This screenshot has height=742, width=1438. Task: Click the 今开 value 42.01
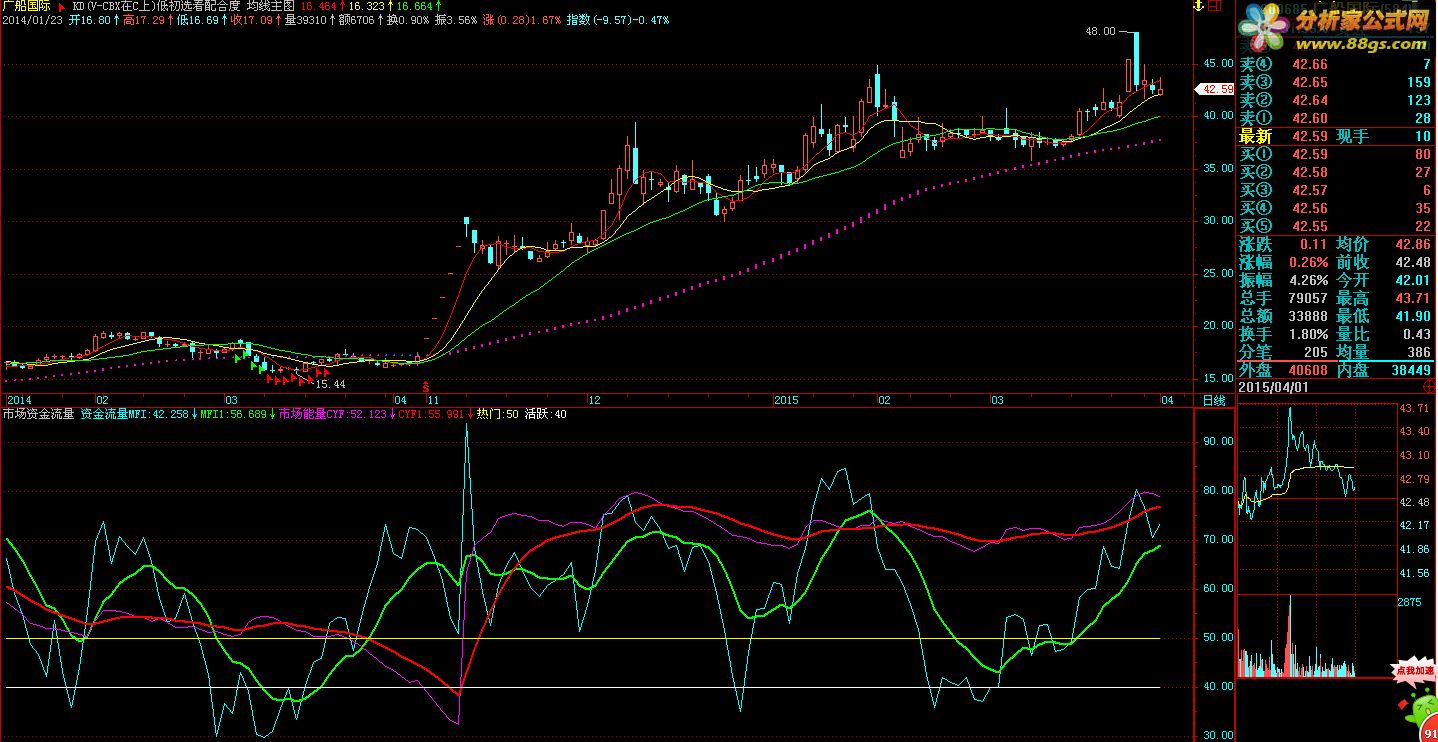click(1413, 280)
